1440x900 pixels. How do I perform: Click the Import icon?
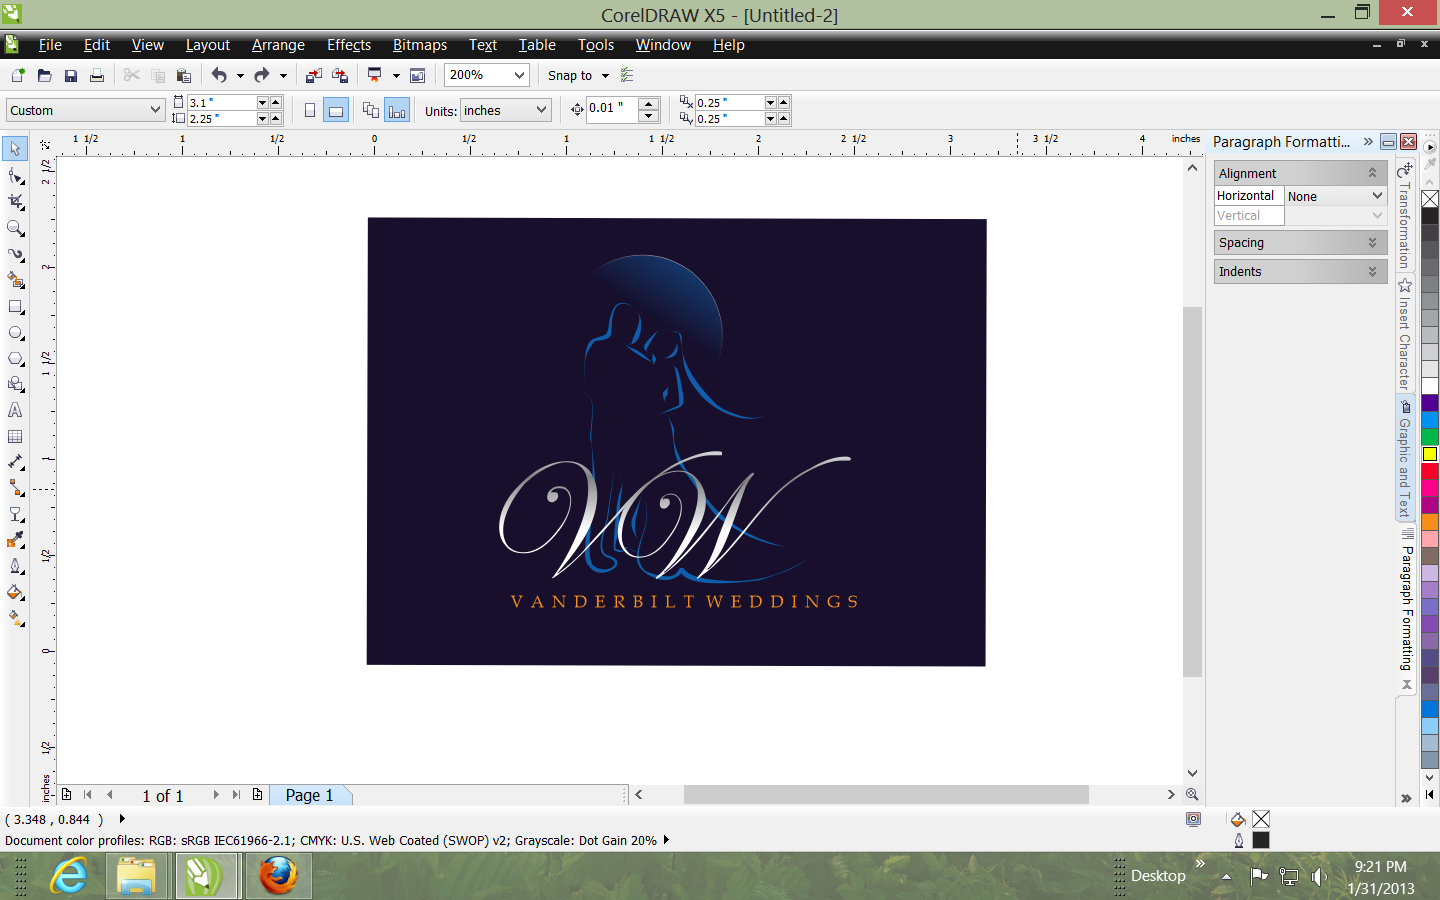314,76
